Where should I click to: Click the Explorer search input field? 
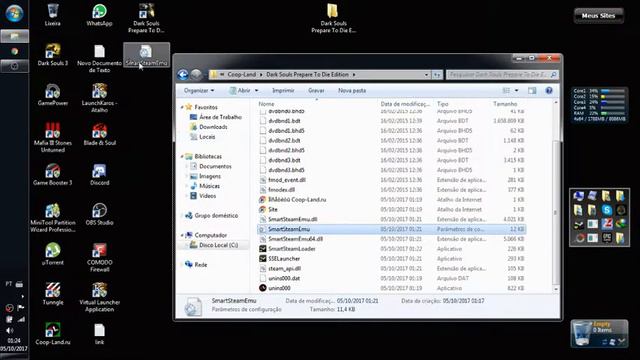[502, 75]
